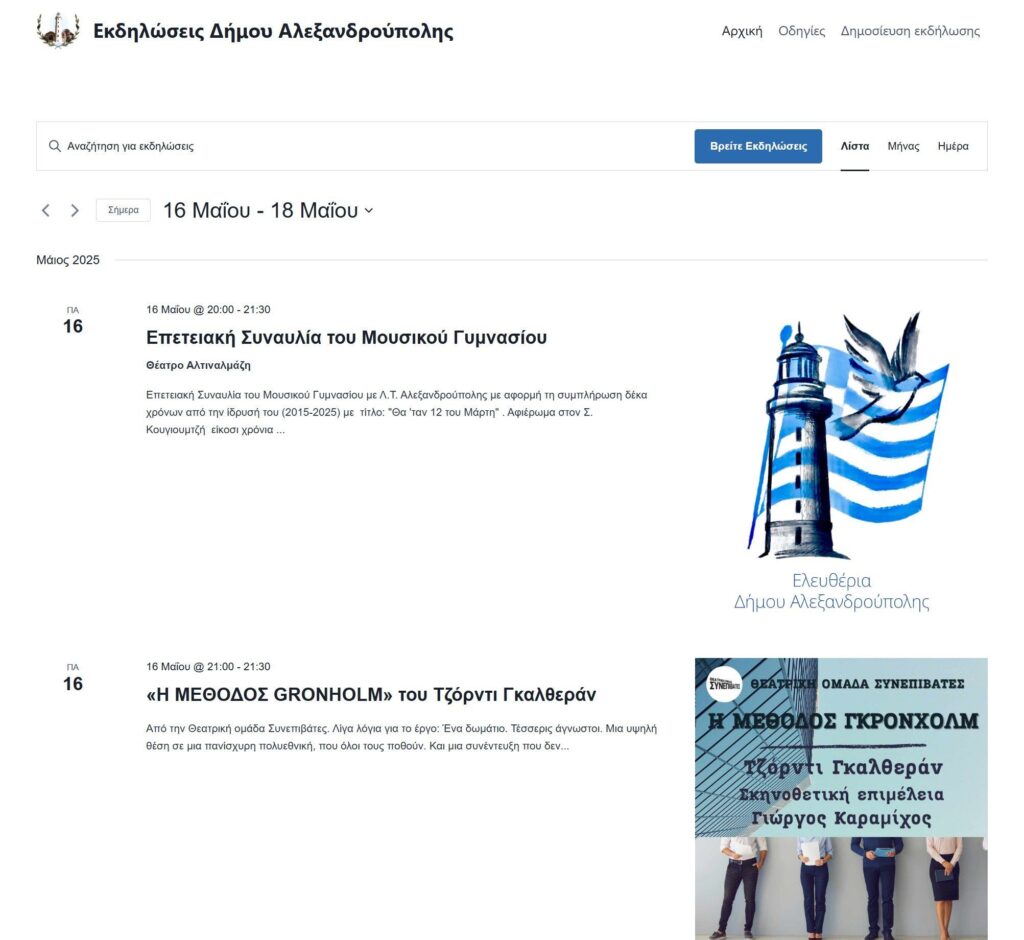
Task: Switch to the Μήνας view tab
Action: pos(903,146)
